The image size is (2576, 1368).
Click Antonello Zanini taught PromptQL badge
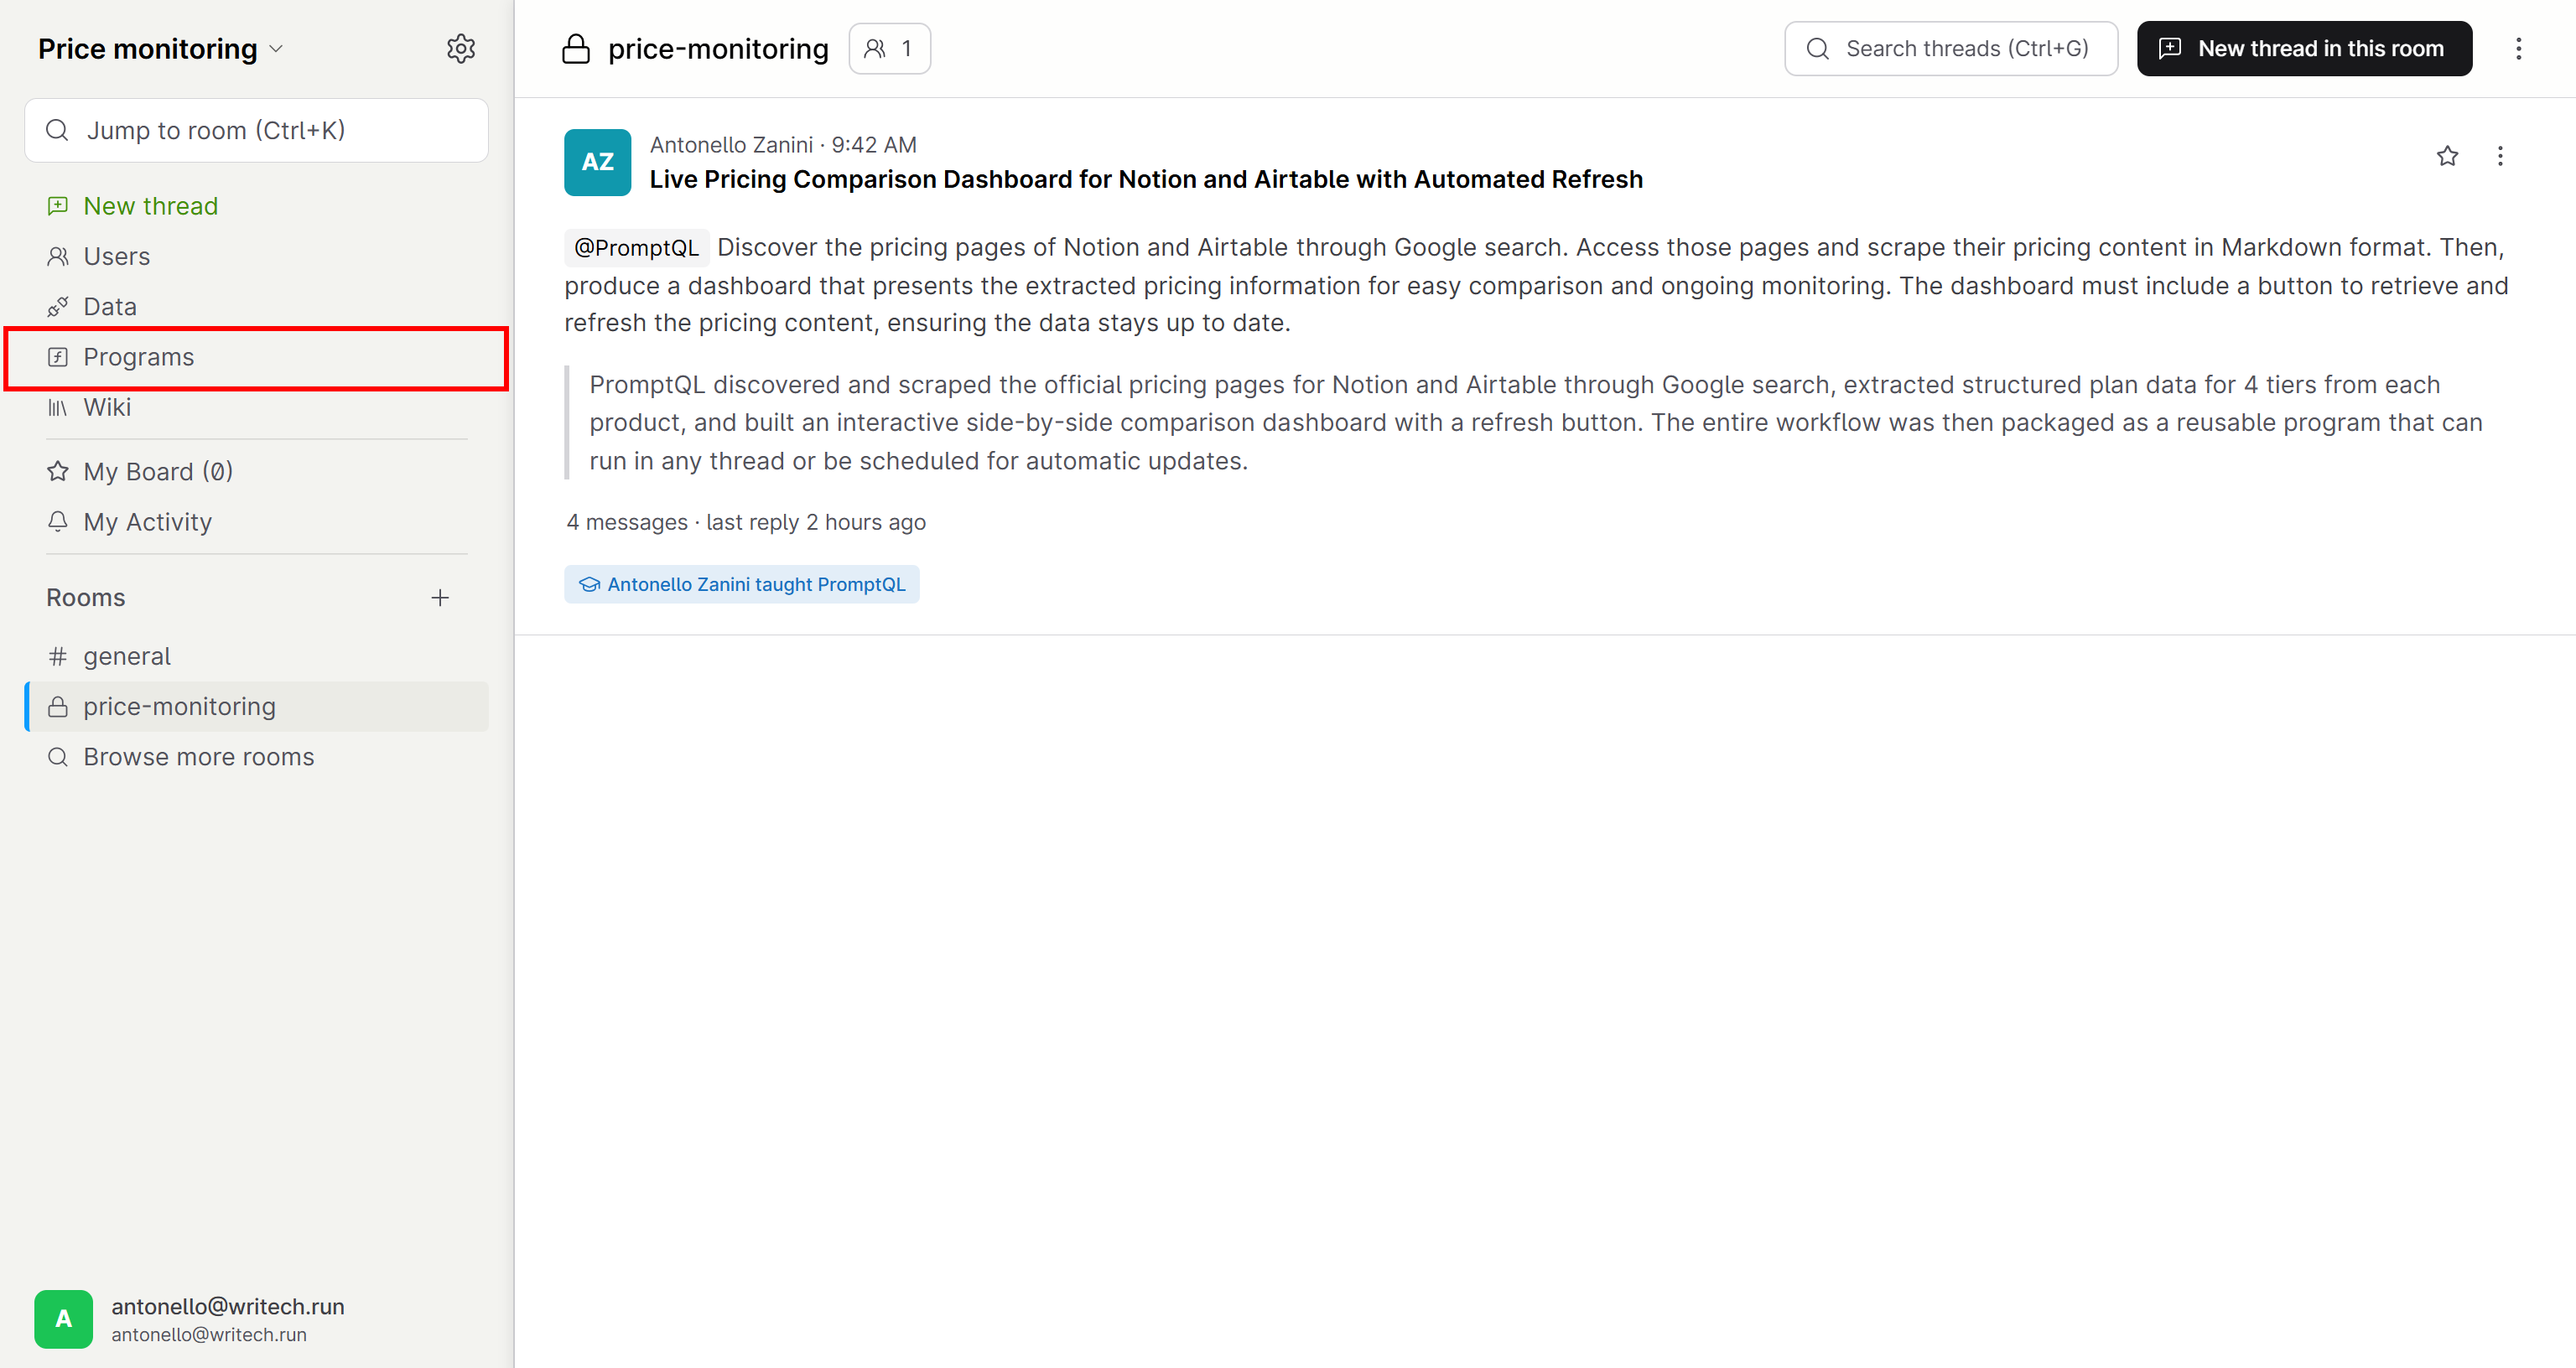tap(741, 584)
